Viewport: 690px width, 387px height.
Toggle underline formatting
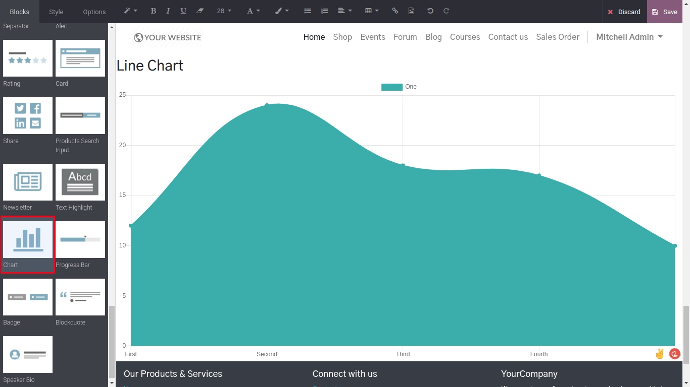click(183, 11)
